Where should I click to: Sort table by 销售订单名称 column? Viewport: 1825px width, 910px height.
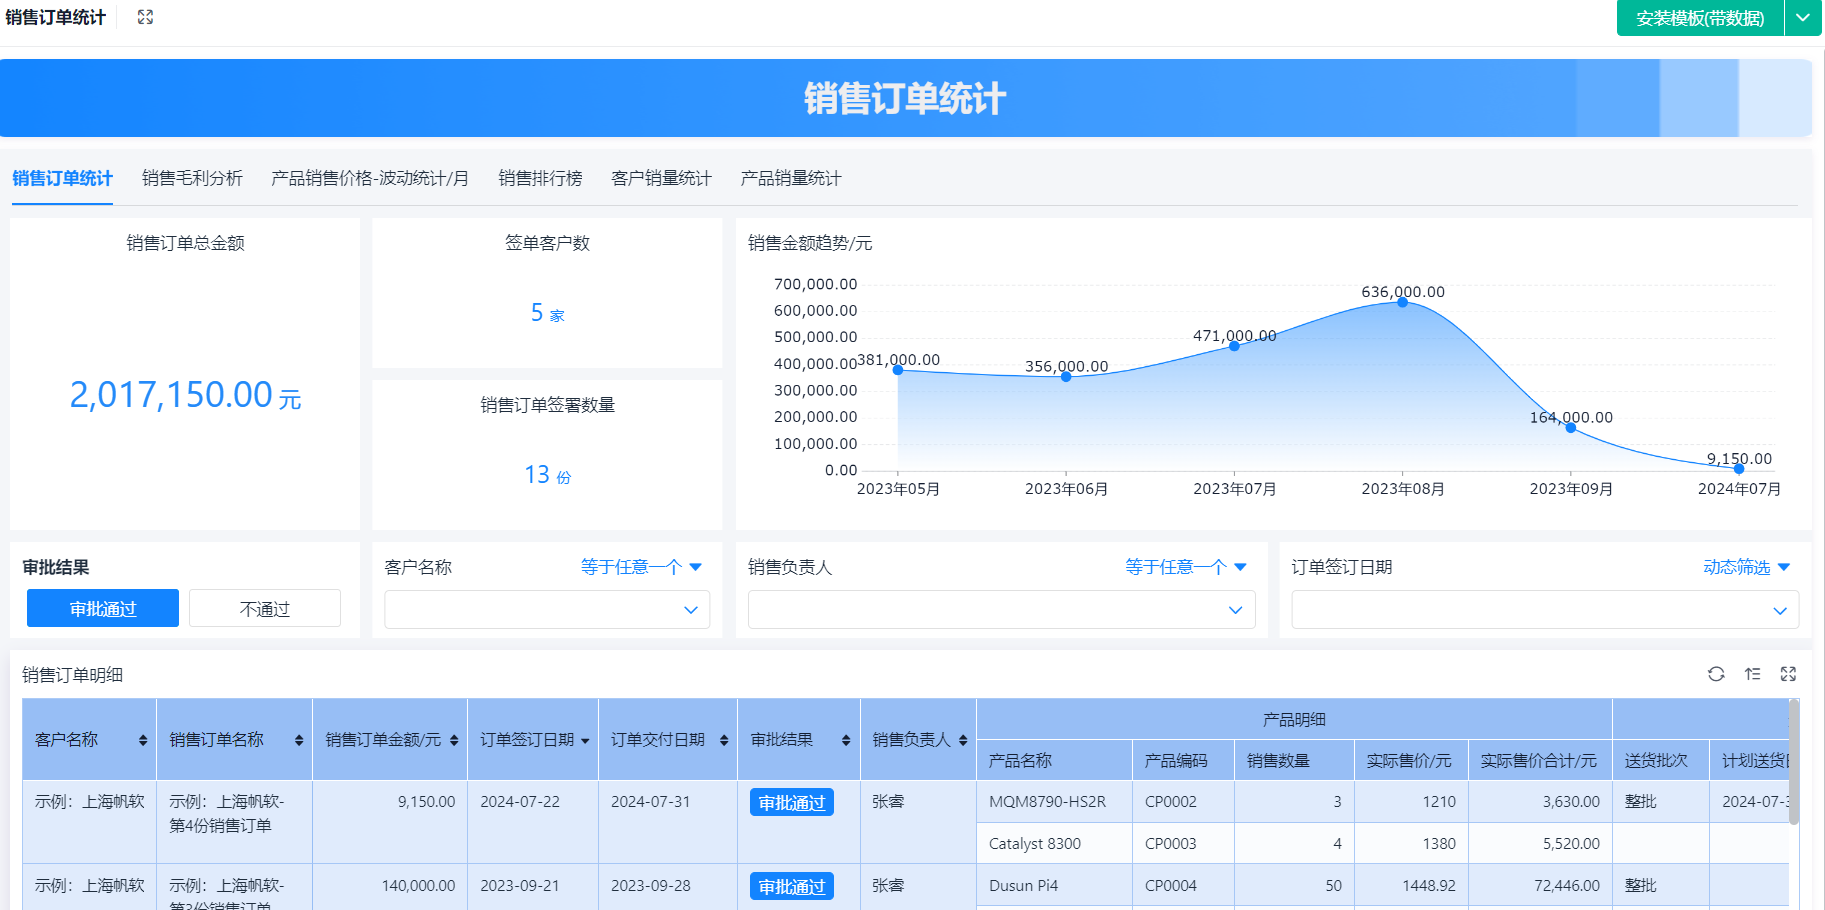pos(299,740)
